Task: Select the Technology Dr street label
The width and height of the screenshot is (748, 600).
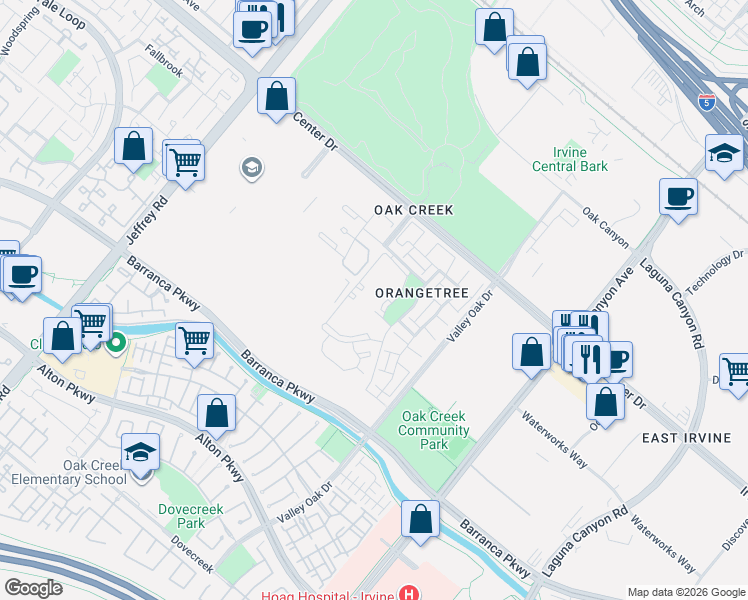Action: 714,272
